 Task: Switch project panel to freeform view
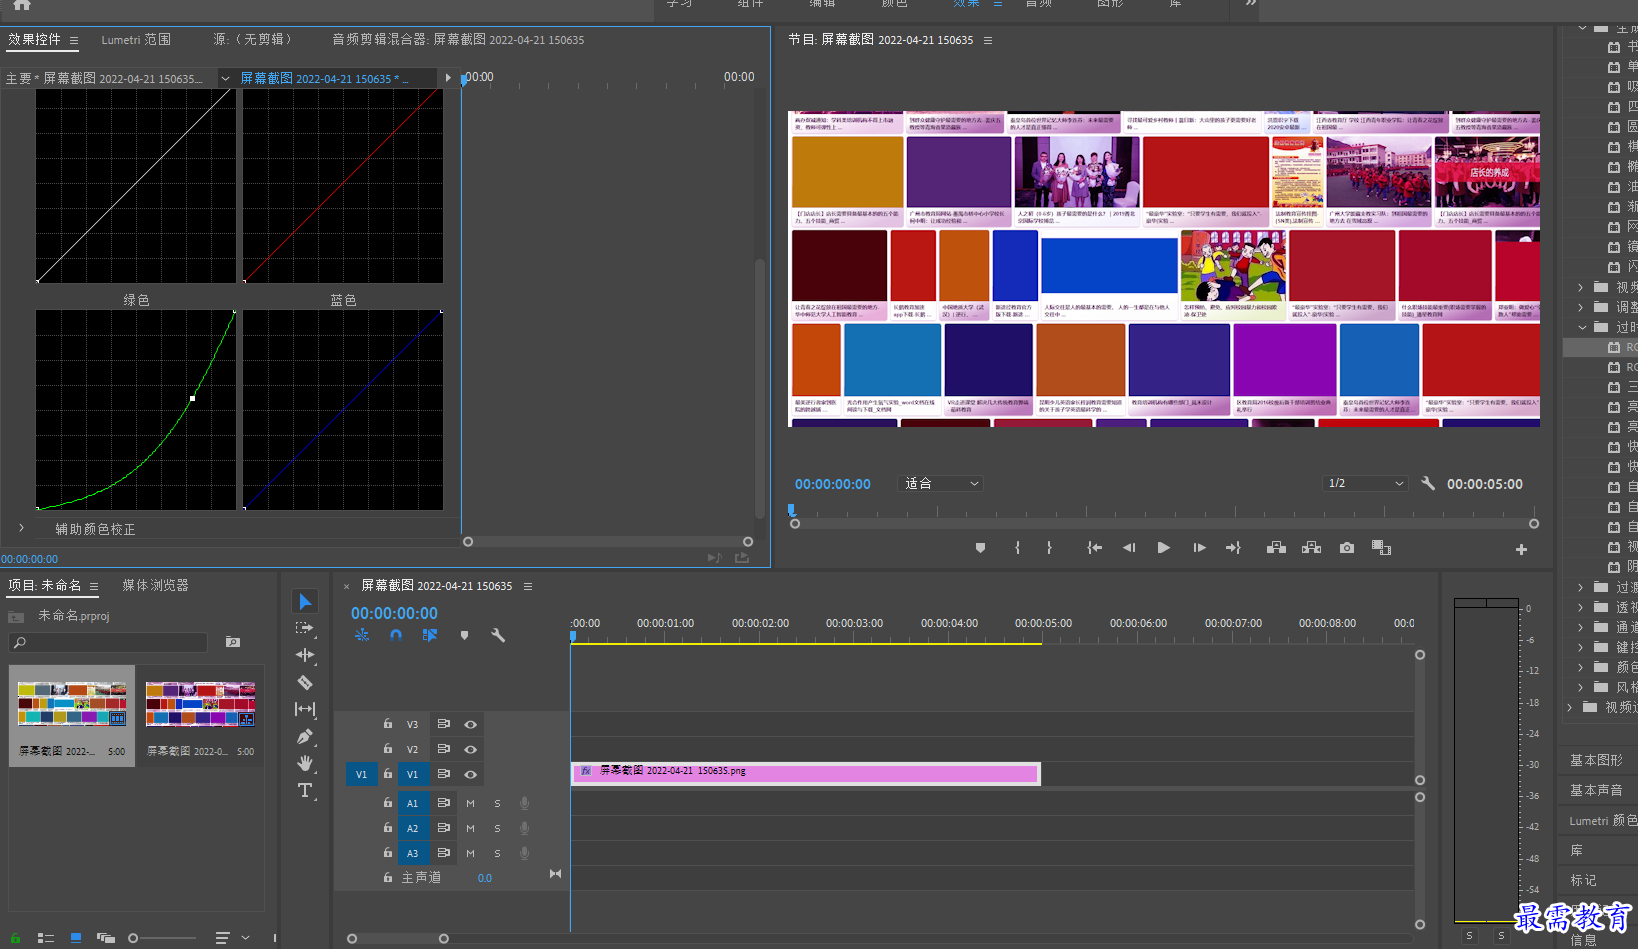tap(106, 938)
